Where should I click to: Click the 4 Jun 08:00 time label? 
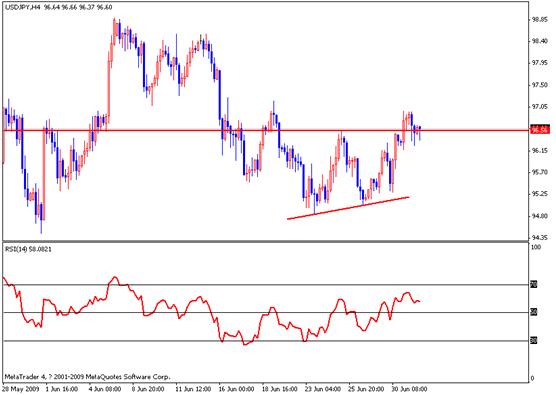[105, 389]
